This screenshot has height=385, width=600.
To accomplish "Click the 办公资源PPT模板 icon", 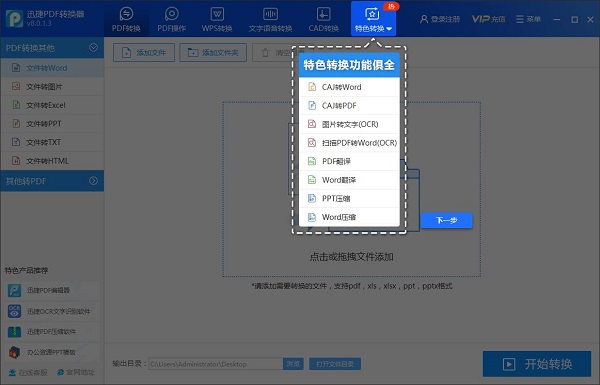I will click(x=15, y=352).
